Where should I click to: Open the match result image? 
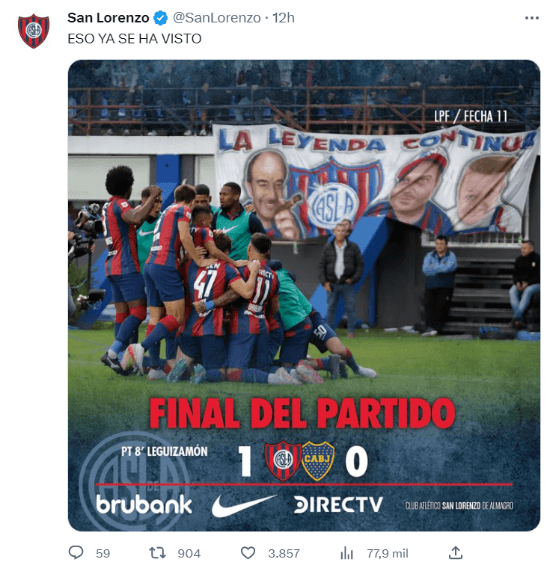[x=304, y=295]
